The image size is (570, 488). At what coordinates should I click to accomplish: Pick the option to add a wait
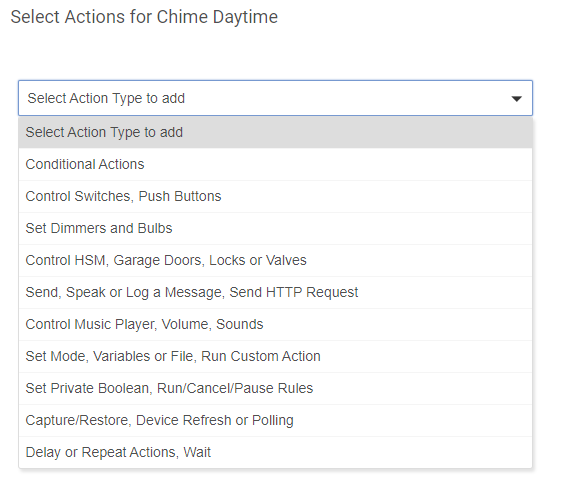pos(275,452)
